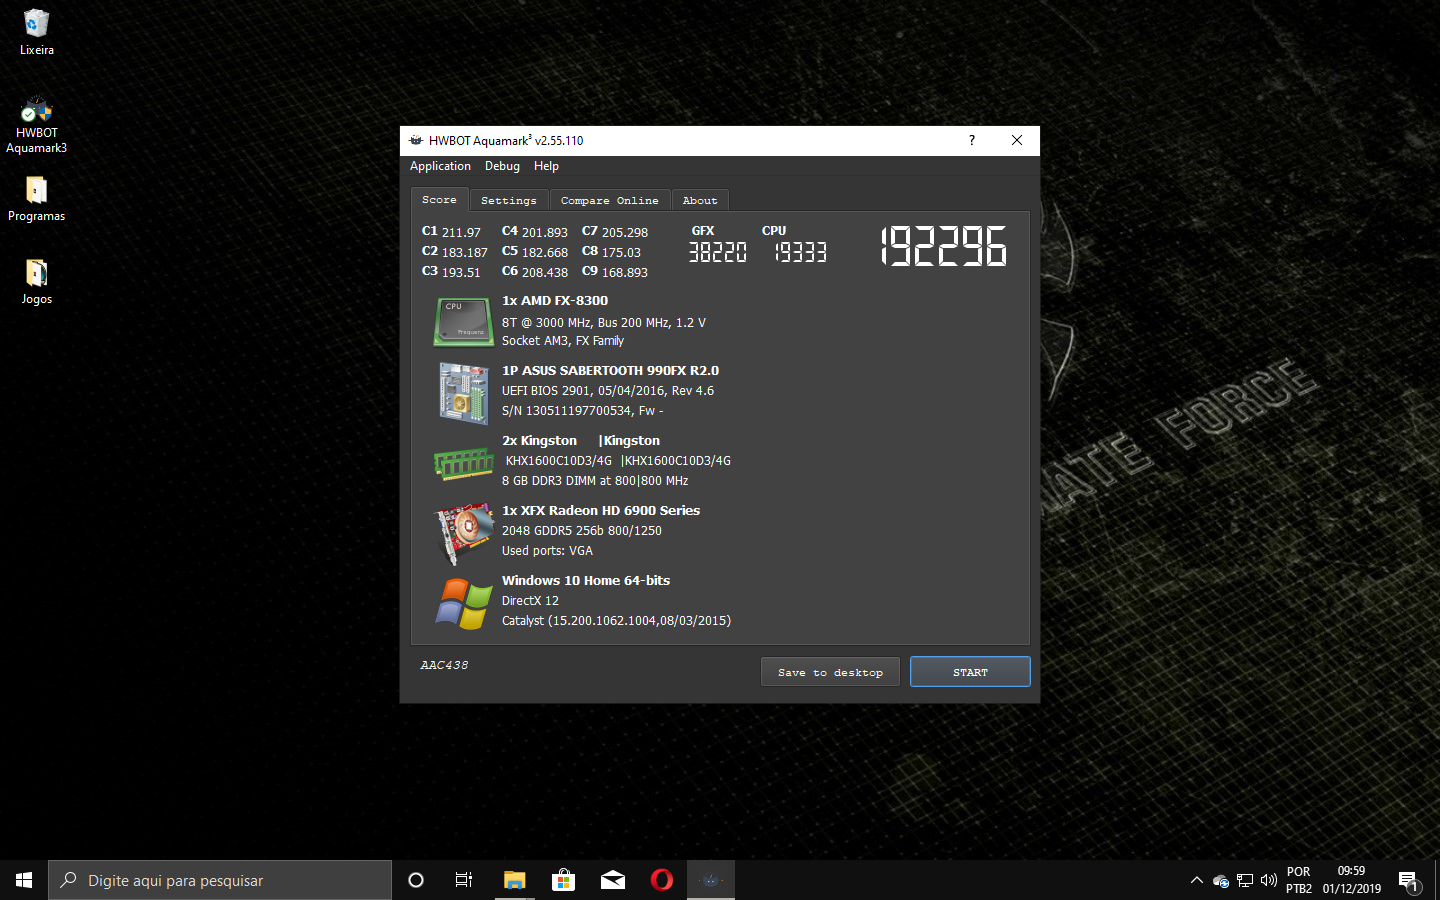The image size is (1440, 900).
Task: Click the C3 value 193.51
Action: (461, 272)
